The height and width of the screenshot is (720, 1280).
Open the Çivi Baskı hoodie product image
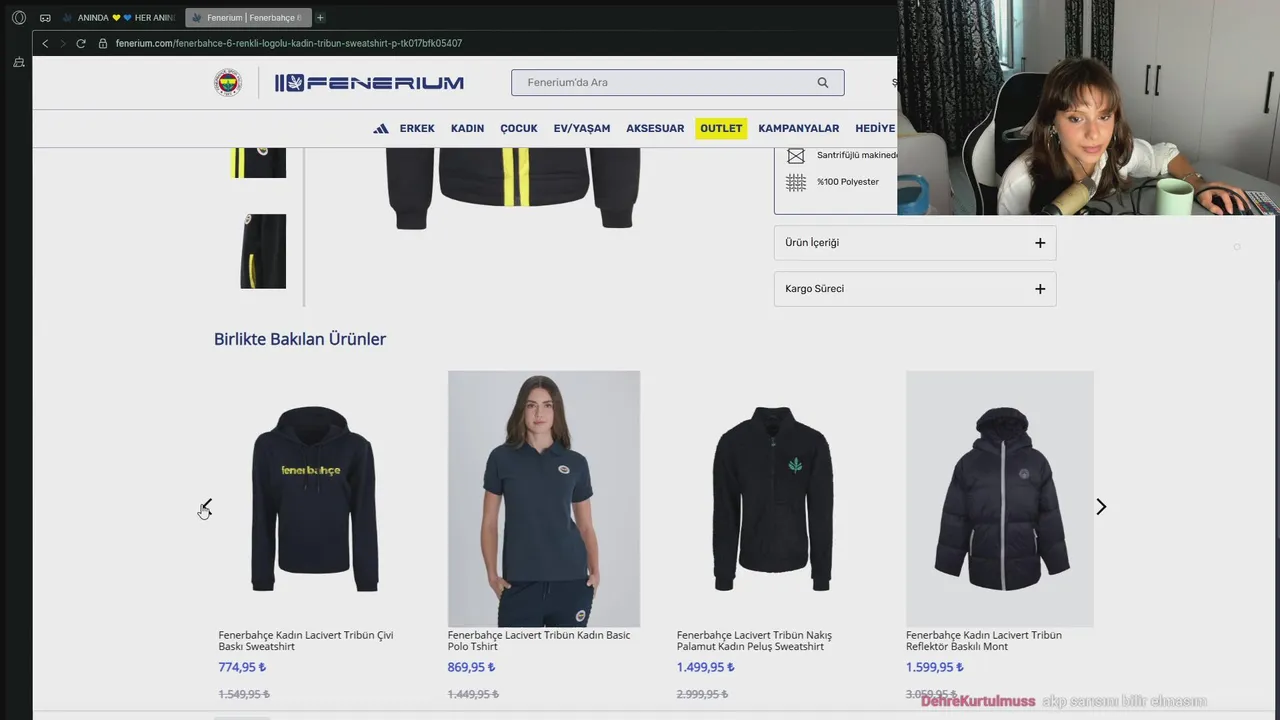pyautogui.click(x=314, y=499)
